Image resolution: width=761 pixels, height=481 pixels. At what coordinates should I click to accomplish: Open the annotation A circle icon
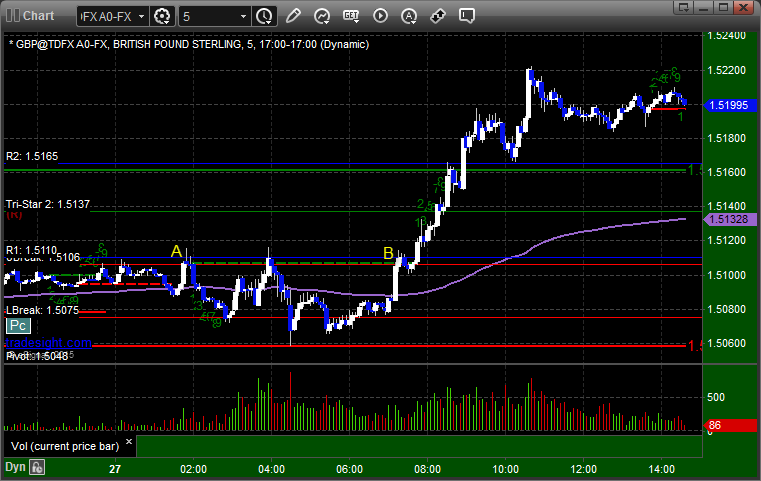coord(409,16)
